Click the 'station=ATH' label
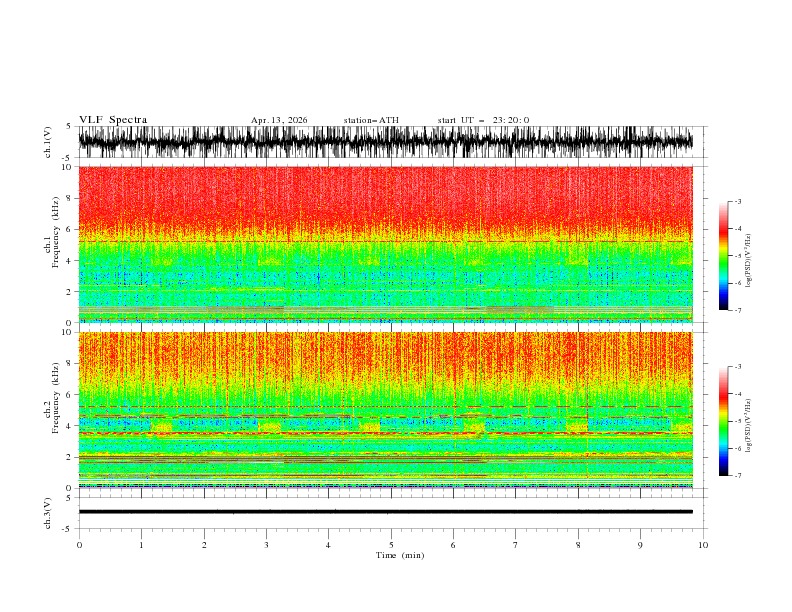 coord(371,120)
